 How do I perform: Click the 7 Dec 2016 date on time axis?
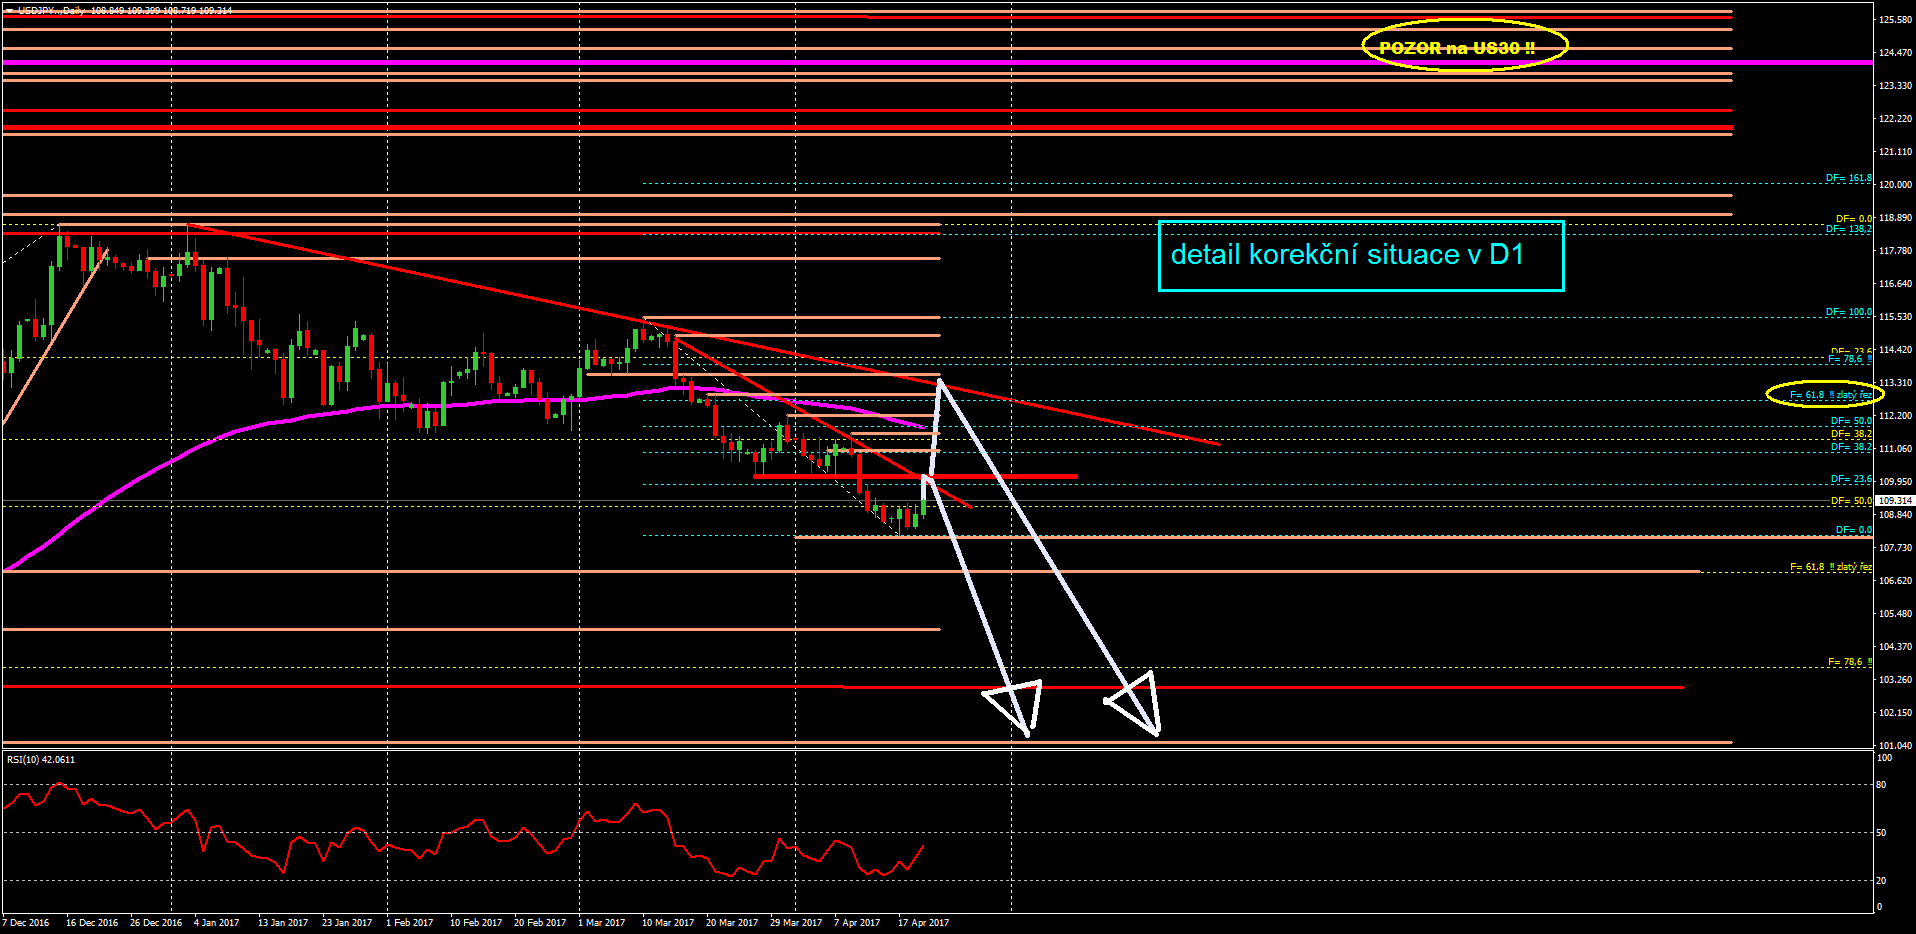point(27,923)
